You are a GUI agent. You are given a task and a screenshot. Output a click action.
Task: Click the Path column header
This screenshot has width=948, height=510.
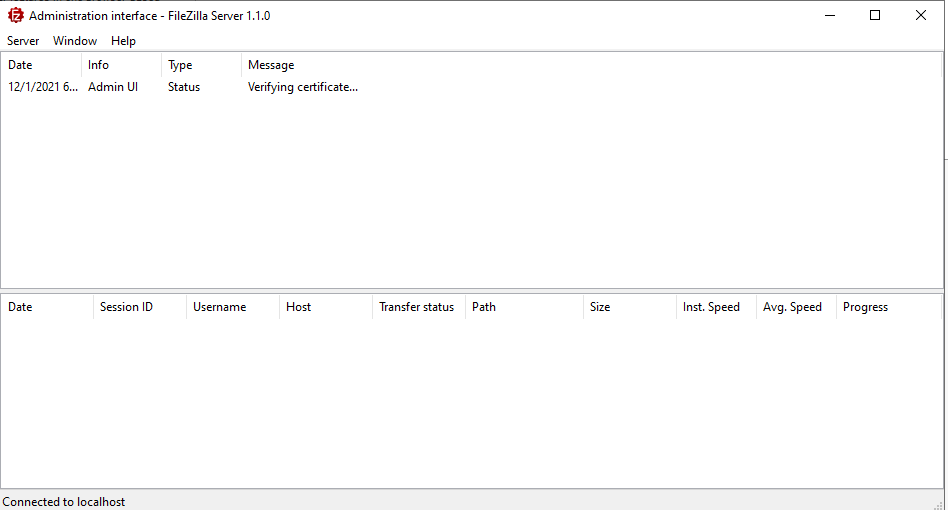click(x=524, y=307)
